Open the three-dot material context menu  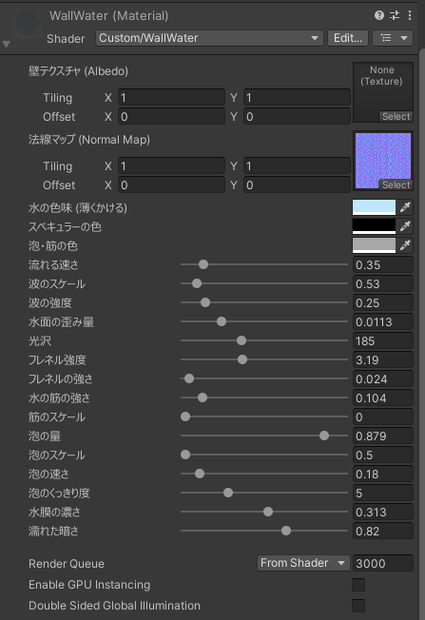pyautogui.click(x=410, y=15)
